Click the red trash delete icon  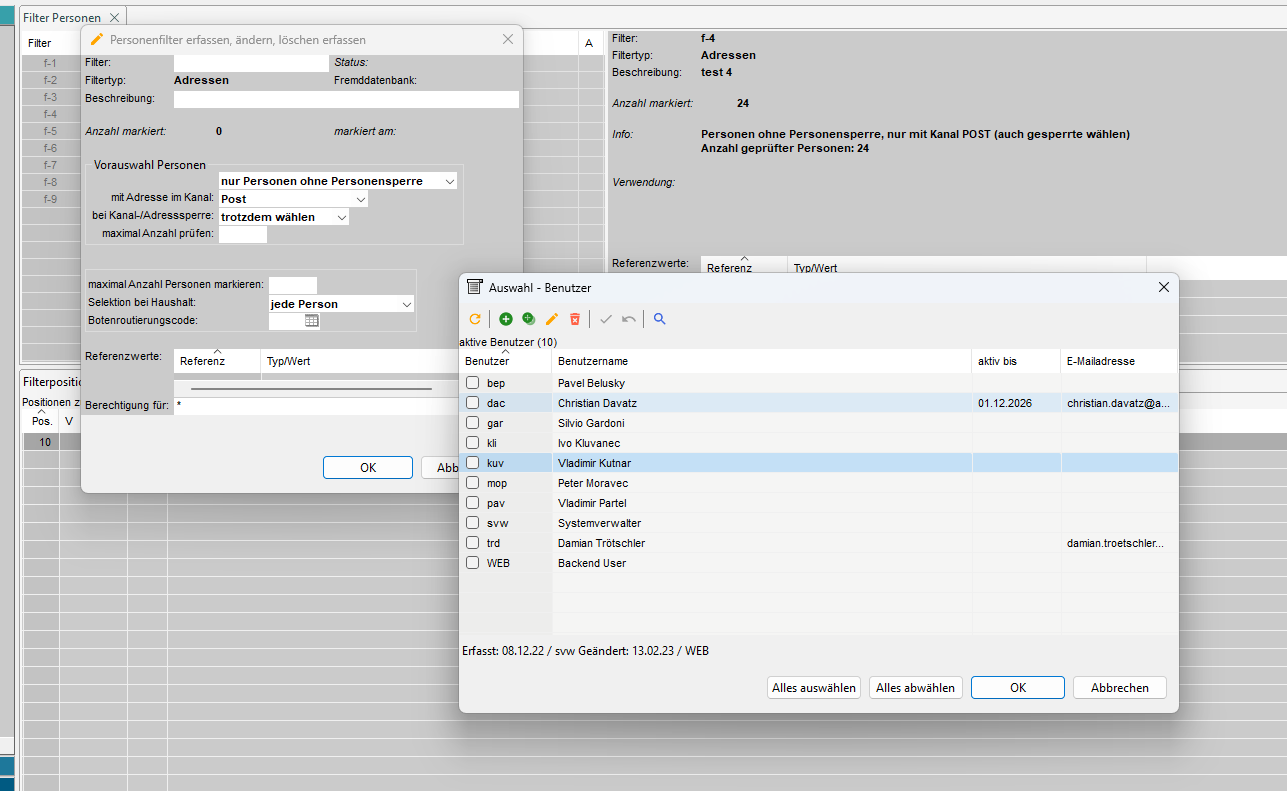point(575,319)
